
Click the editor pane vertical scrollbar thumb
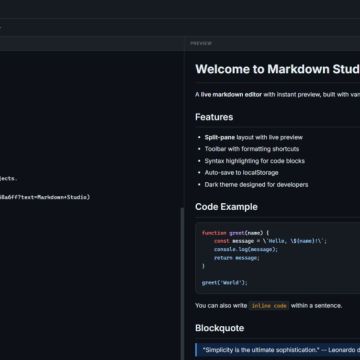(182, 283)
